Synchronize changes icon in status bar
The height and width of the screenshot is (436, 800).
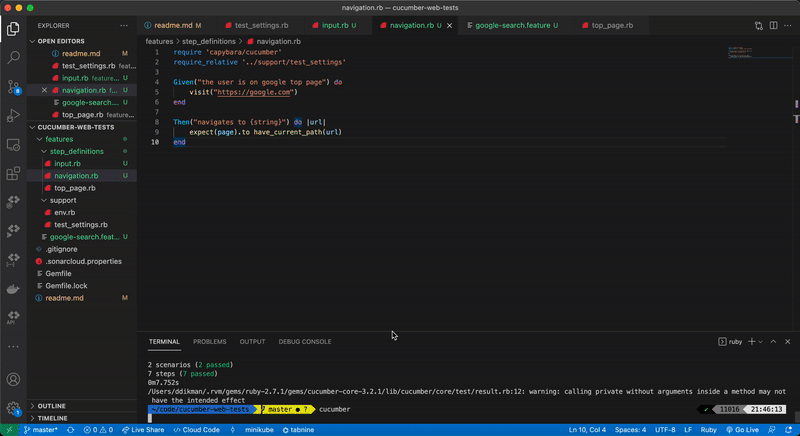(70, 430)
